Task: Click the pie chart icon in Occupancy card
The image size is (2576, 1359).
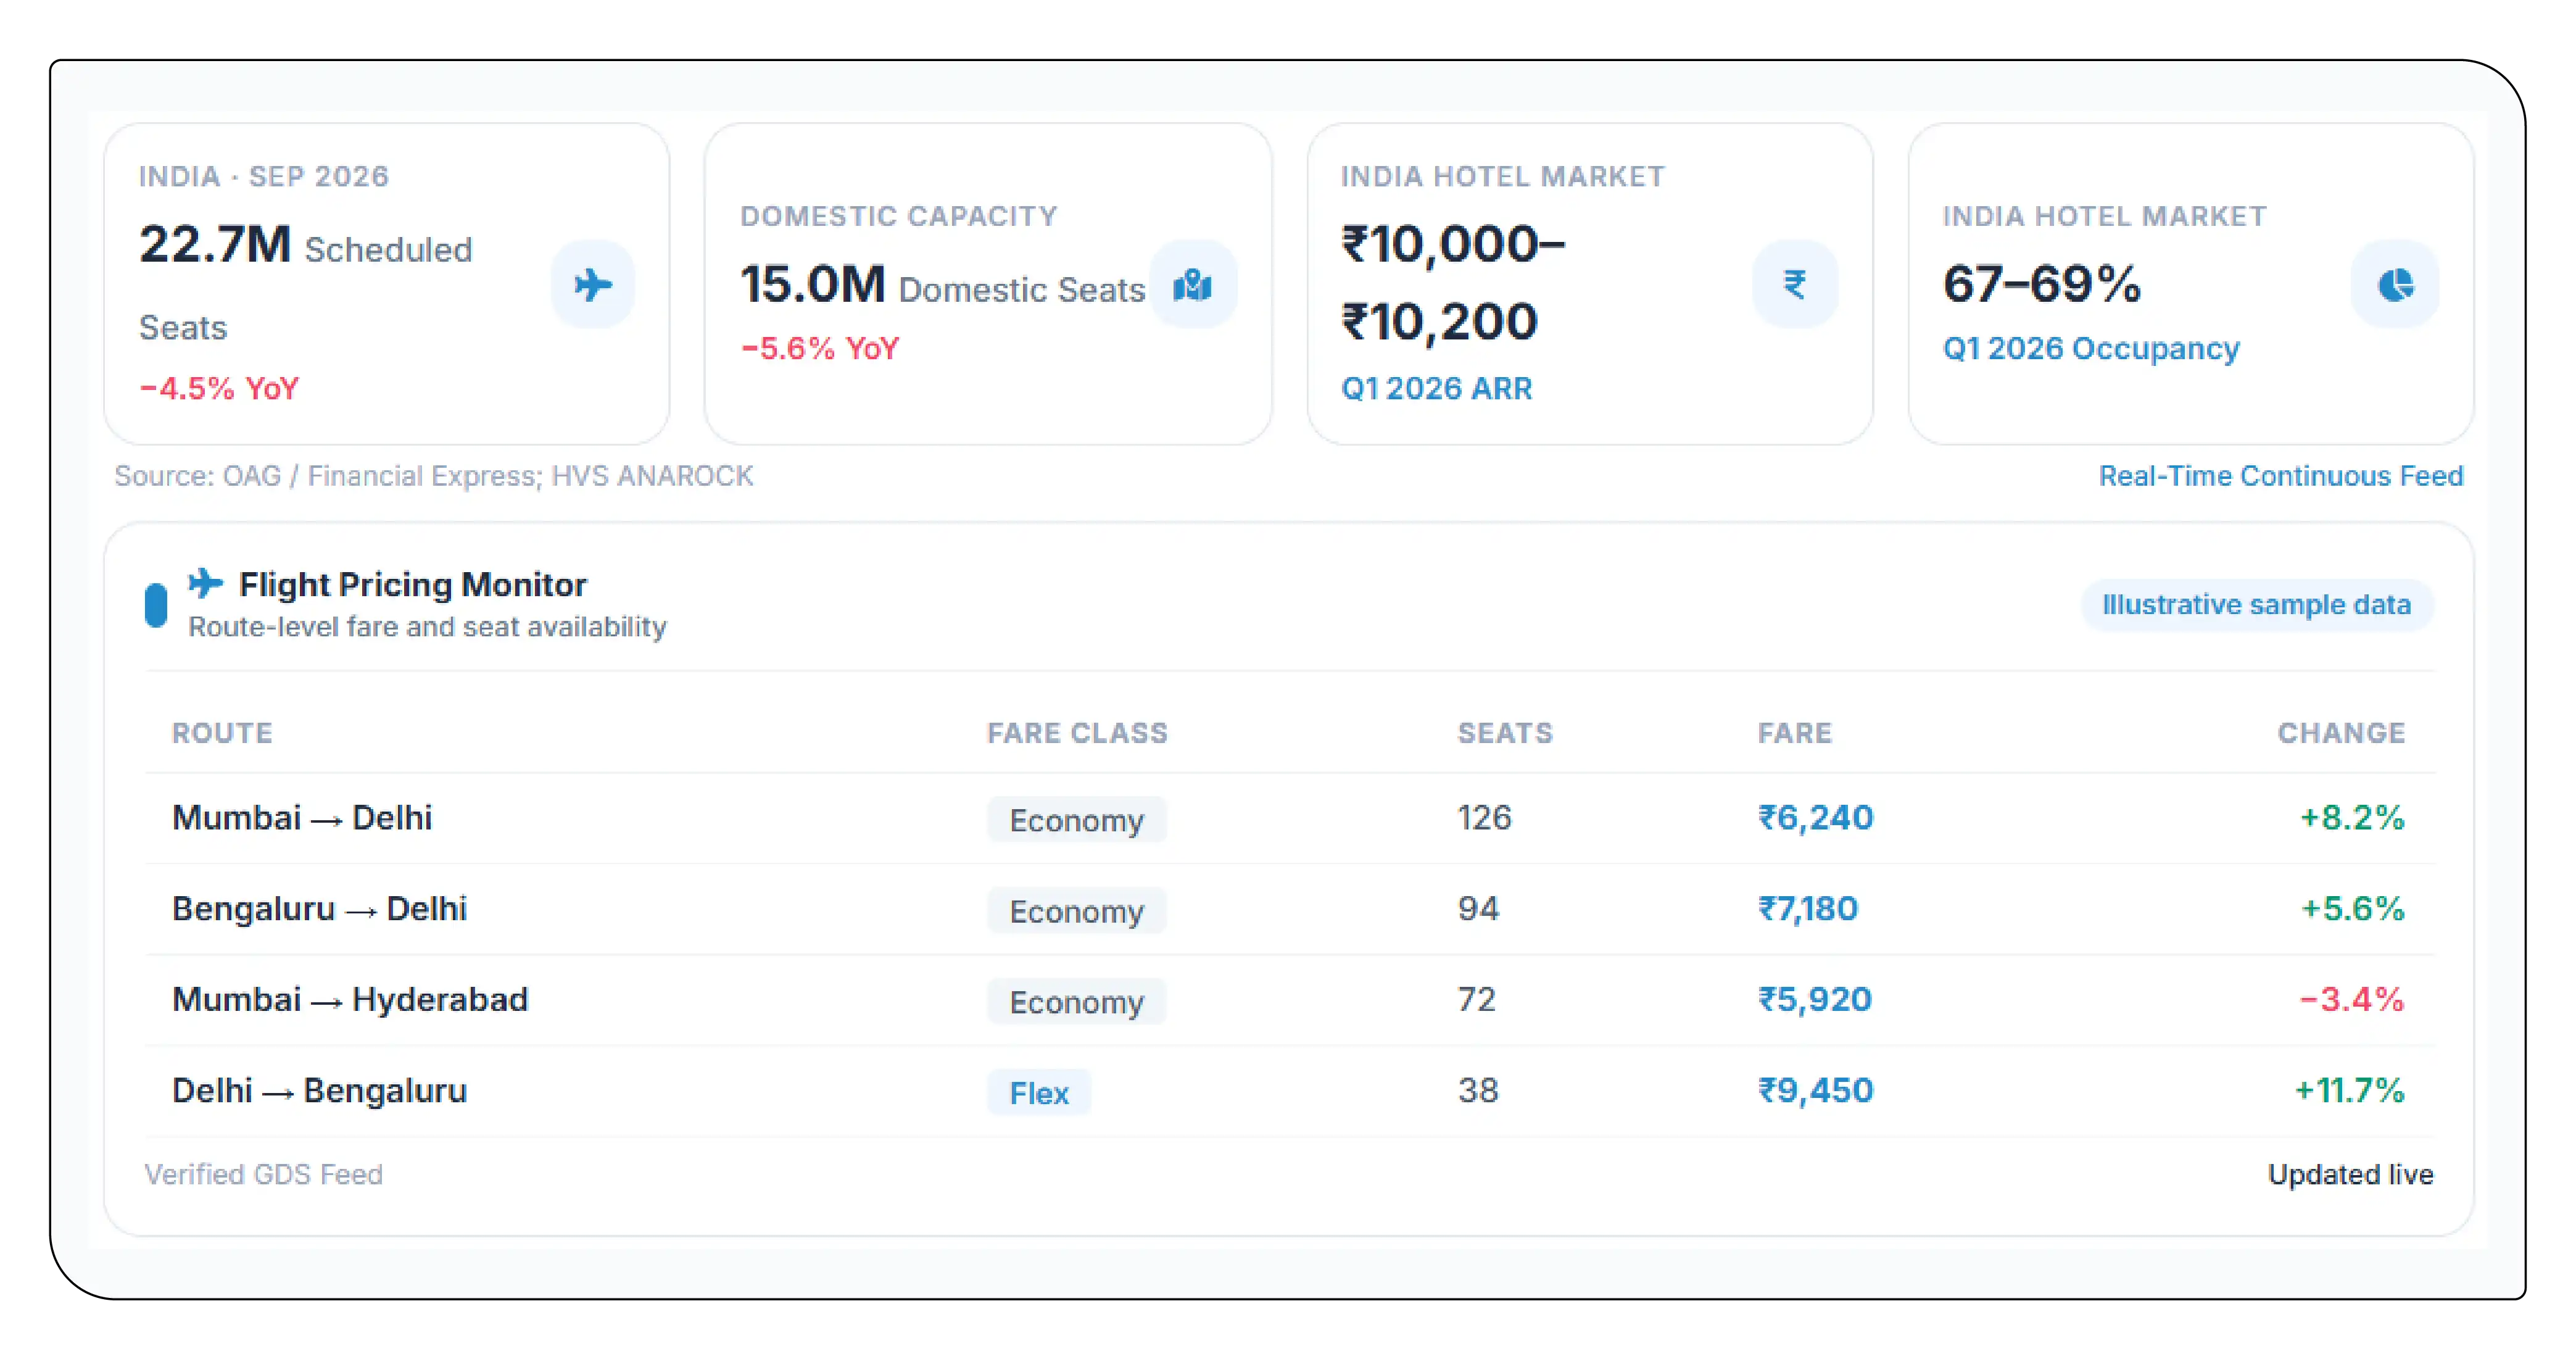Action: [x=2396, y=285]
